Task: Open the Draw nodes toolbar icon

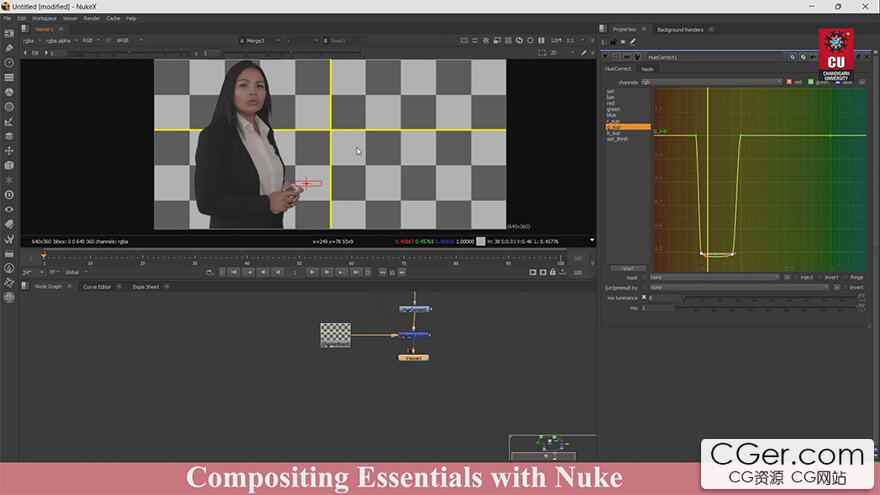Action: click(x=9, y=48)
